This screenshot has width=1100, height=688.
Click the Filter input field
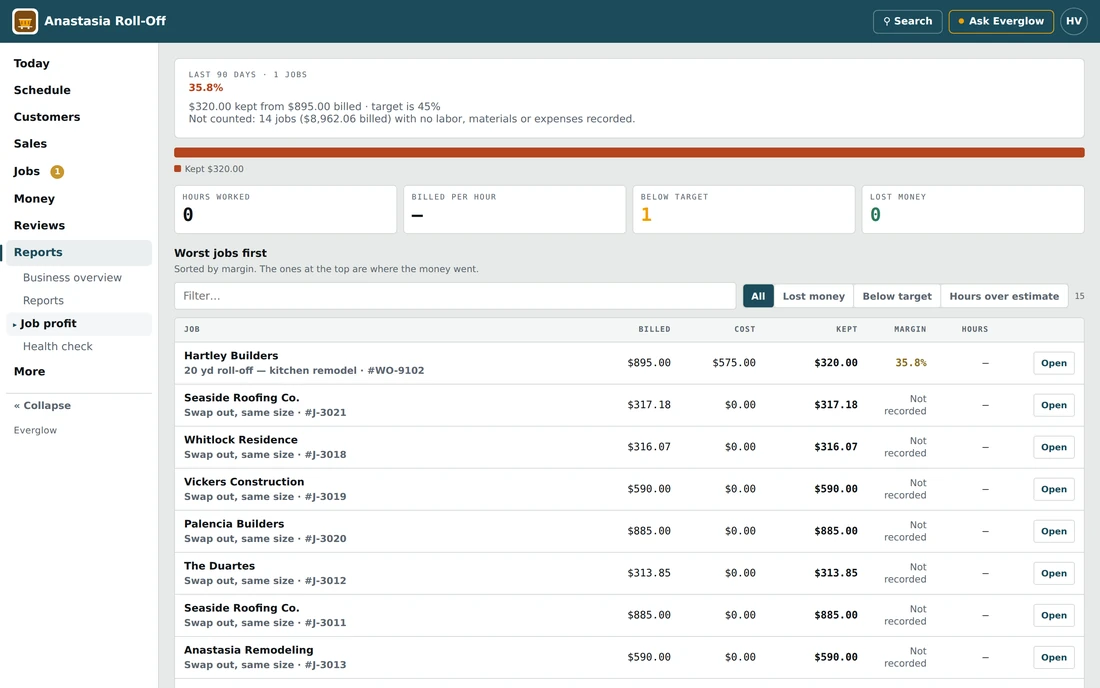455,296
